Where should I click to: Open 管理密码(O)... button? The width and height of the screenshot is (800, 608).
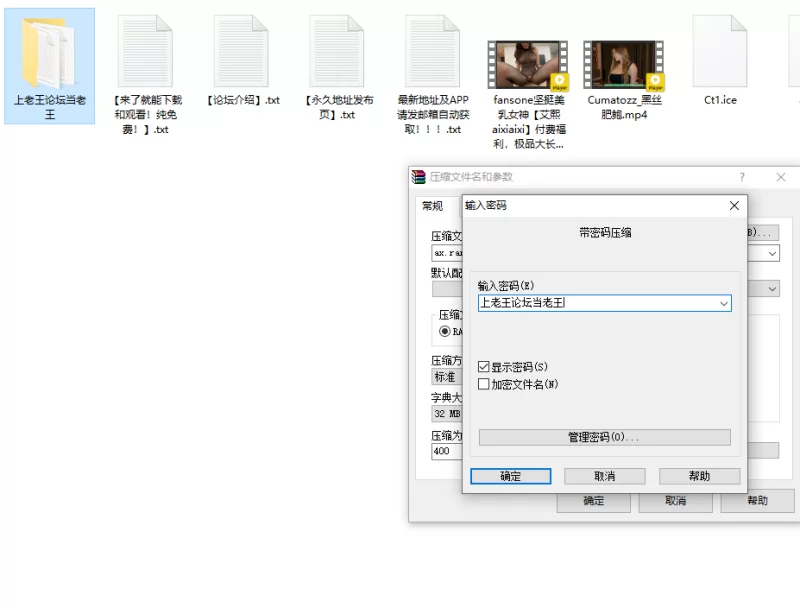point(605,437)
